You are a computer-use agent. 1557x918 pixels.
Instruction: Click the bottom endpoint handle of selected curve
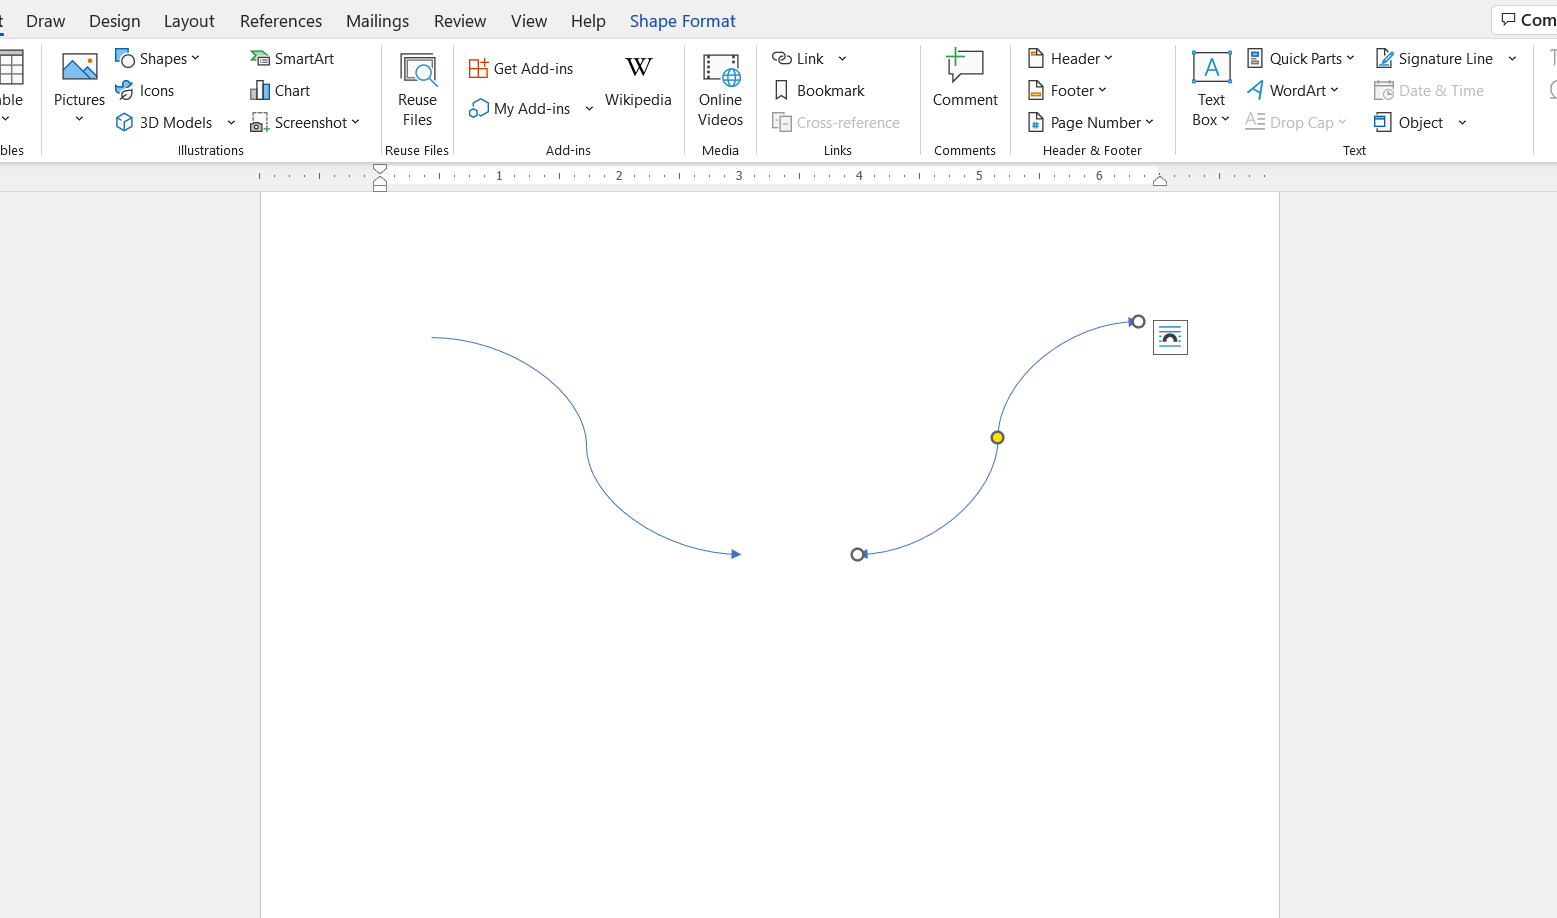(857, 554)
